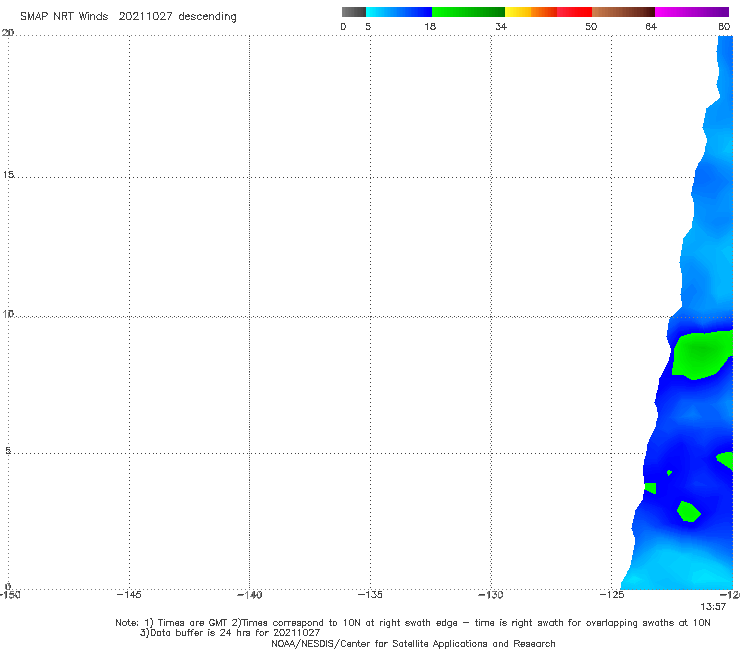Screen dimensions: 740x650
Task: Click the 'Times are GMT' note line
Action: 413,623
